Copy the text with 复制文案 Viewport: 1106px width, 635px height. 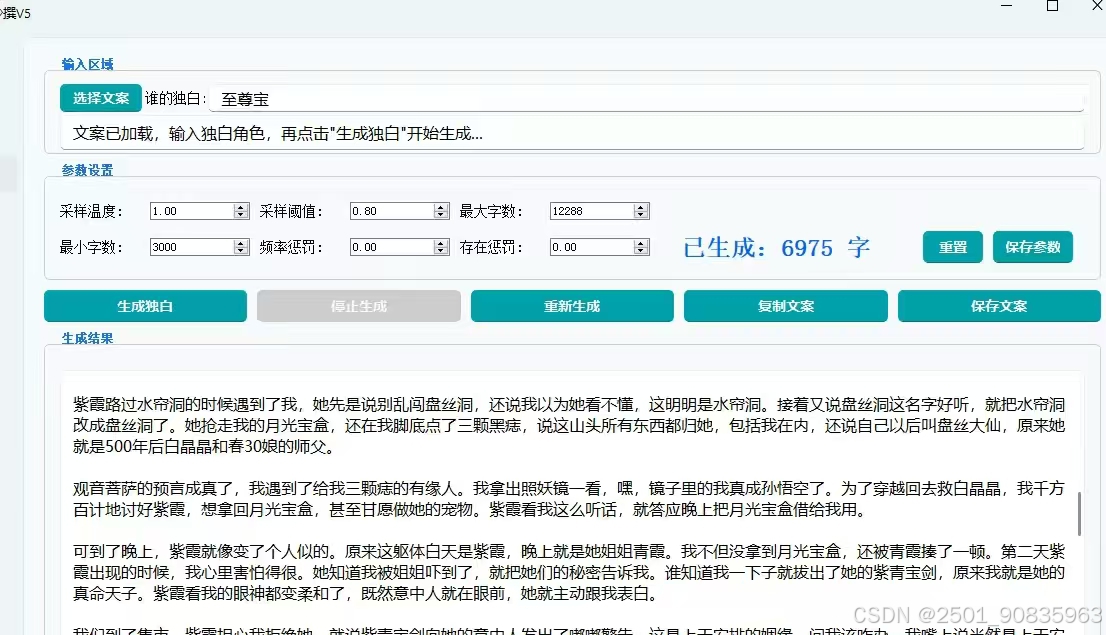coord(786,306)
